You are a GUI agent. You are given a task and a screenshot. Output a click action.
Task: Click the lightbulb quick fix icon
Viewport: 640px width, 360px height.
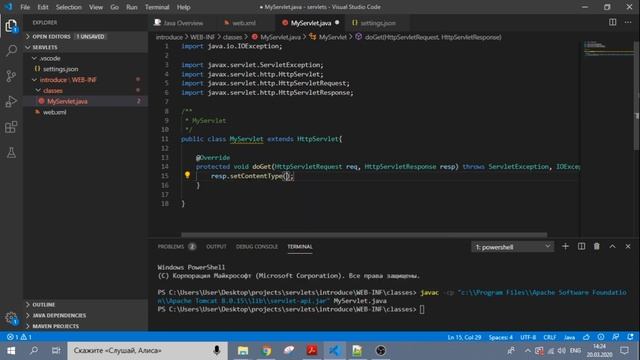point(187,175)
